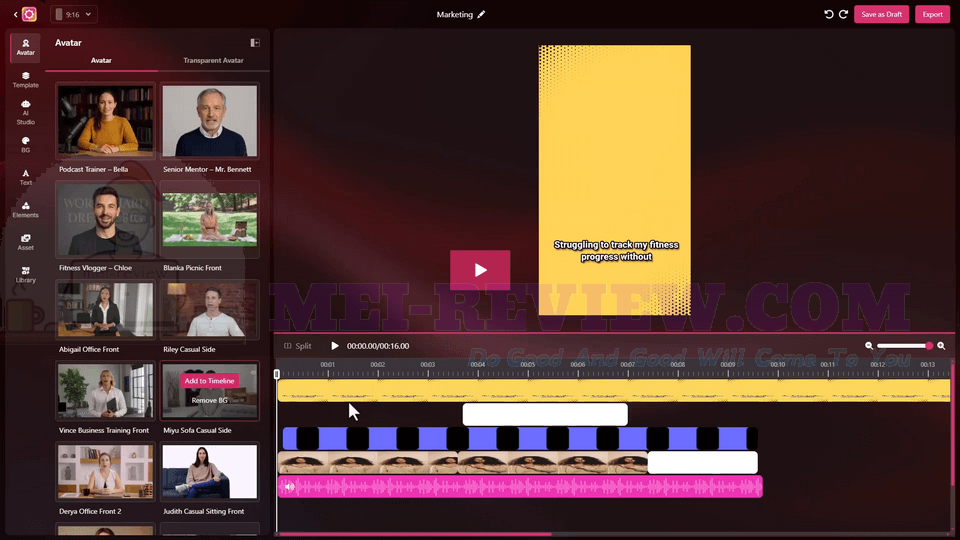960x540 pixels.
Task: Select Derya Office Front 2 avatar
Action: pyautogui.click(x=105, y=471)
